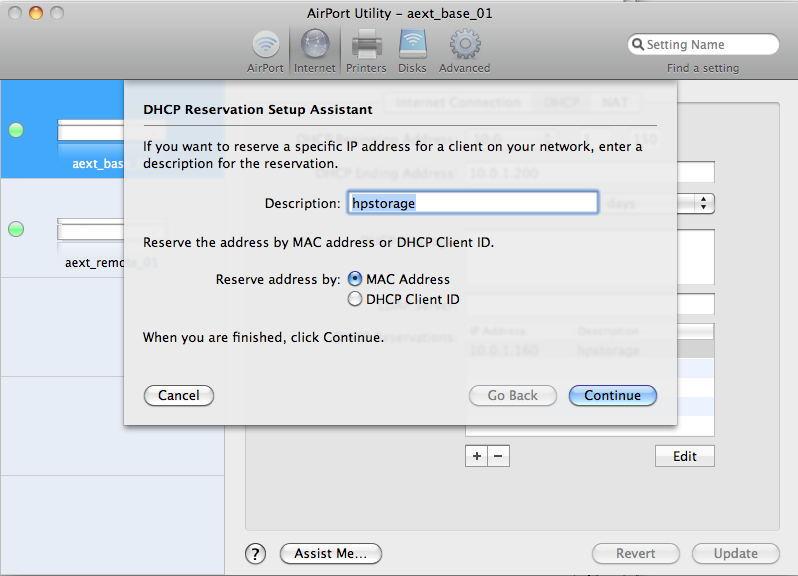Click Continue in the assistant
The height and width of the screenshot is (576, 798).
[613, 395]
